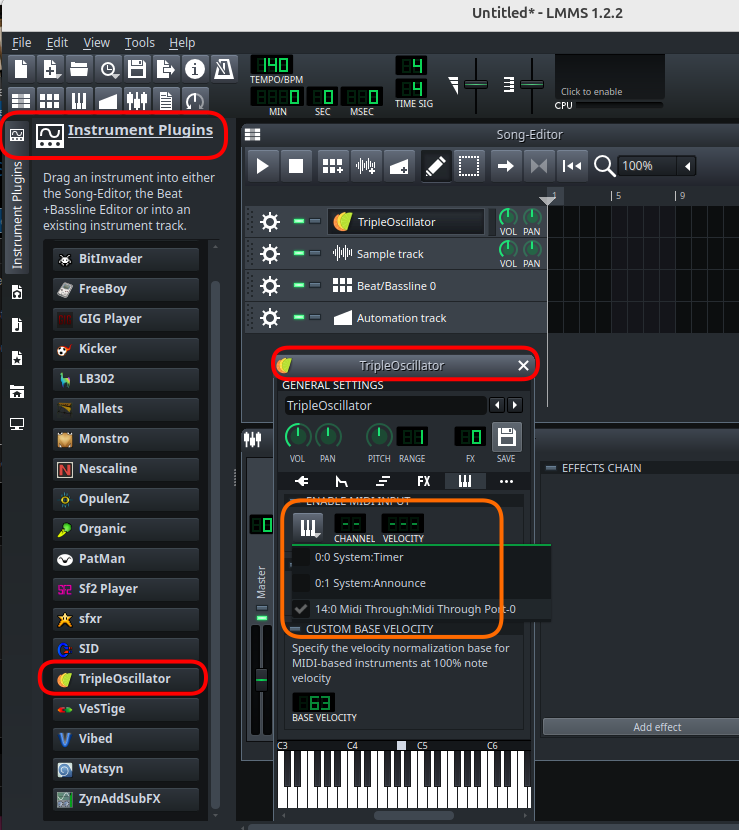Open Song-Editor window menu icon
The height and width of the screenshot is (830, 739).
coord(253,135)
